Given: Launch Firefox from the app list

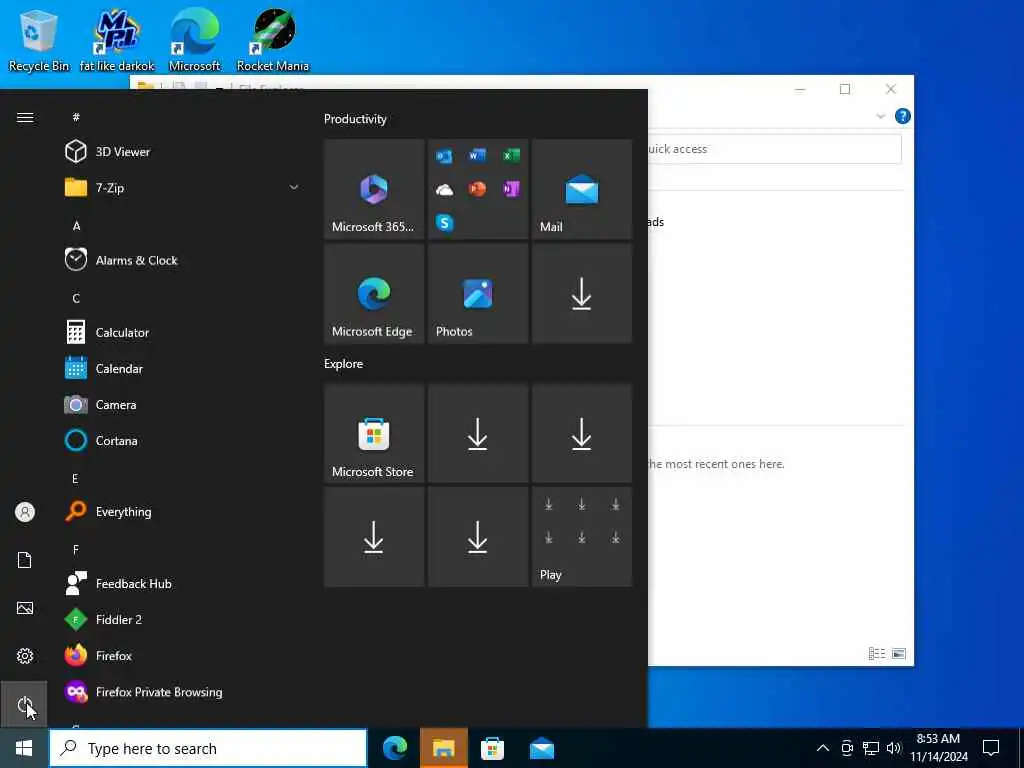Looking at the screenshot, I should (x=183, y=655).
